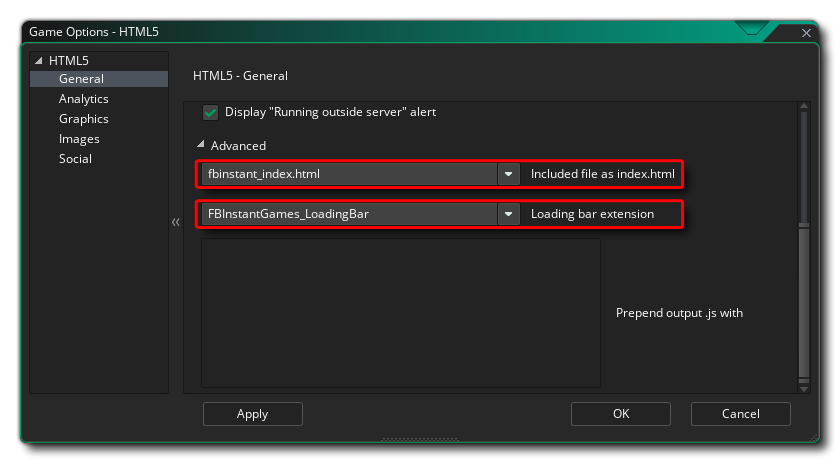Screen dimensions: 840x463
Task: Click inside the Prepend output .js text area
Action: click(x=401, y=313)
